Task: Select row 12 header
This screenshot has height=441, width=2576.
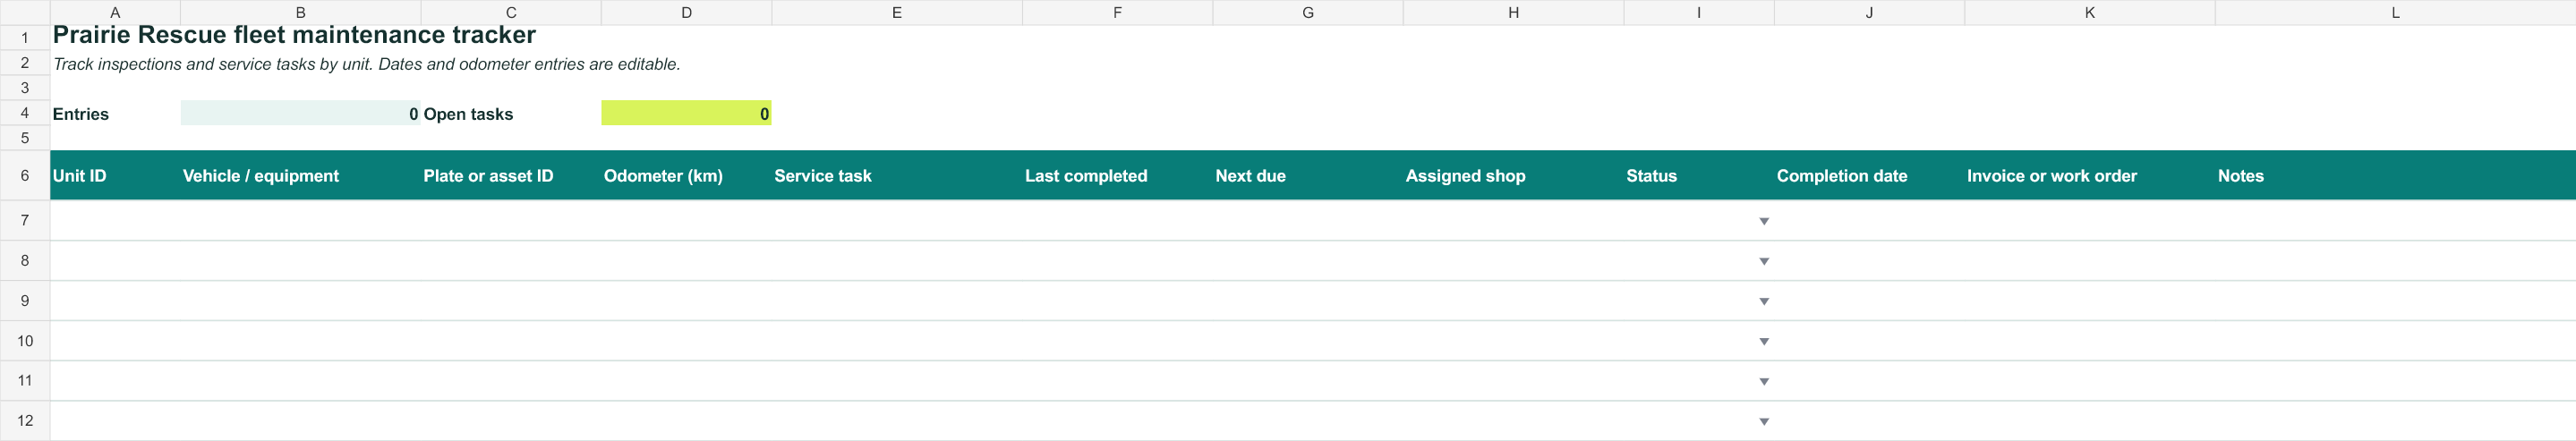Action: tap(25, 420)
